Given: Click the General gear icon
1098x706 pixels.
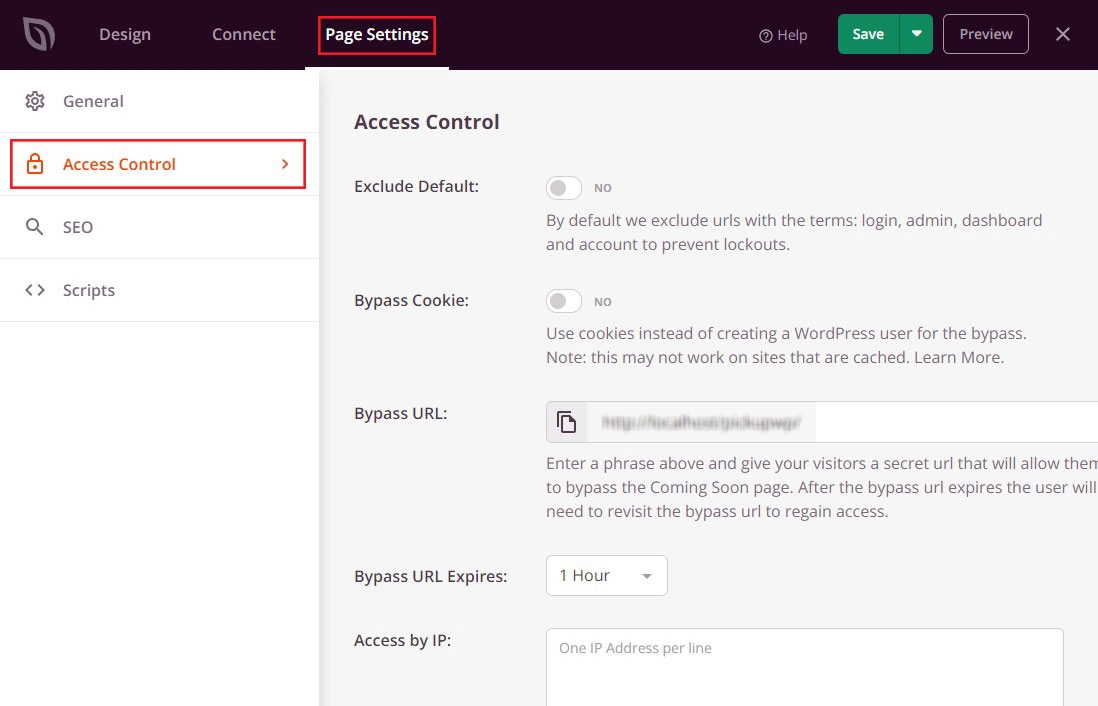Looking at the screenshot, I should click(35, 101).
